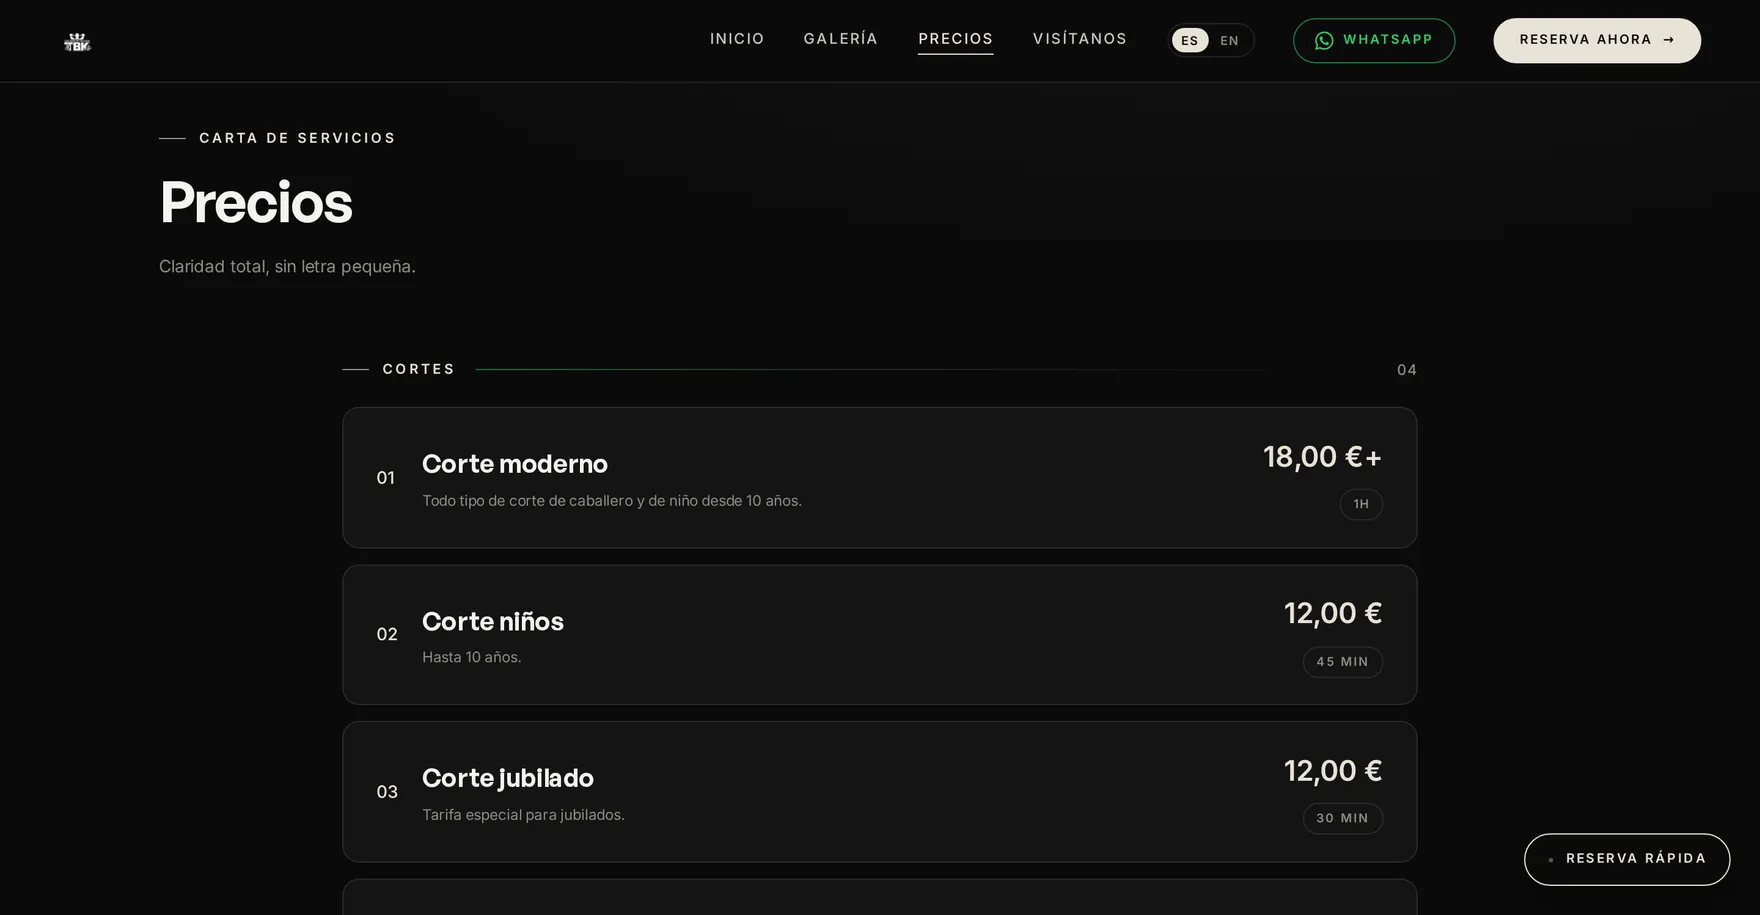Click the 45 MIN duration badge

point(1343,662)
